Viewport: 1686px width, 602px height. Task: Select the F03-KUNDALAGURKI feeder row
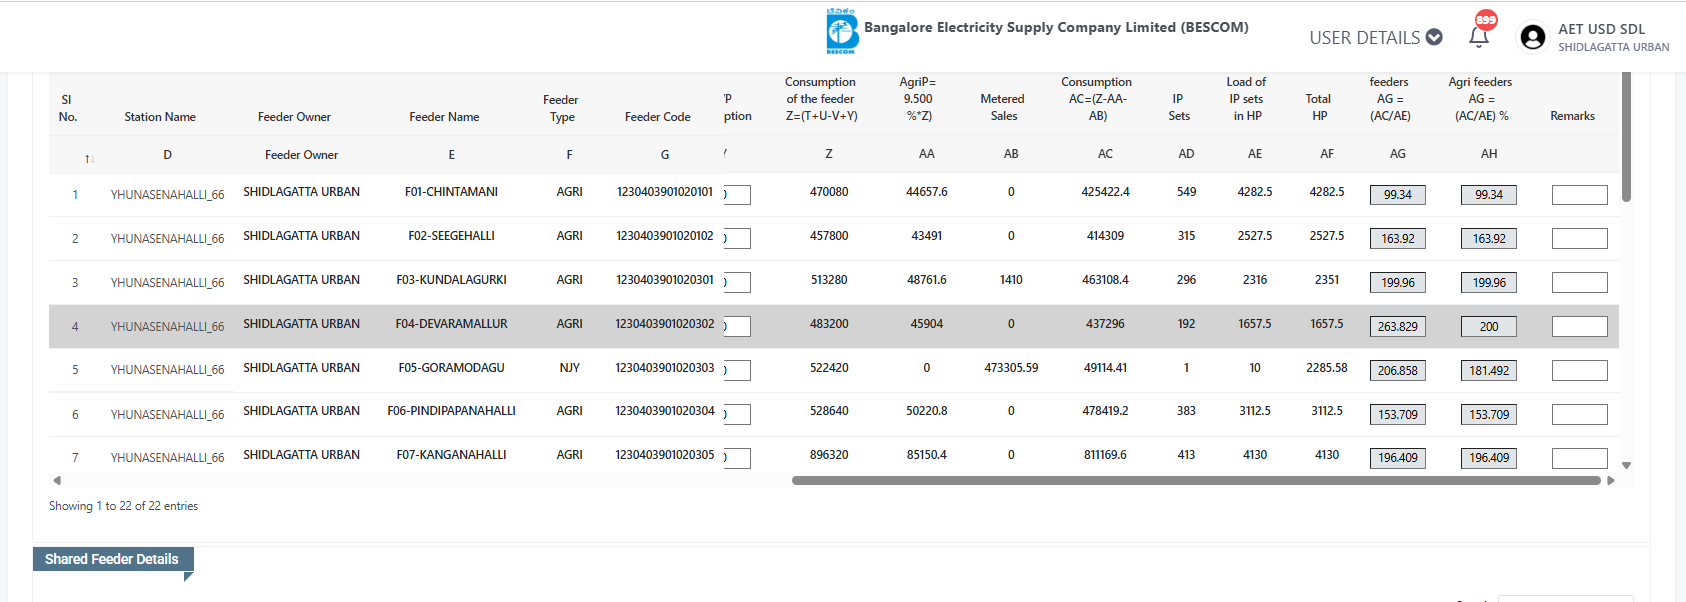pos(451,281)
